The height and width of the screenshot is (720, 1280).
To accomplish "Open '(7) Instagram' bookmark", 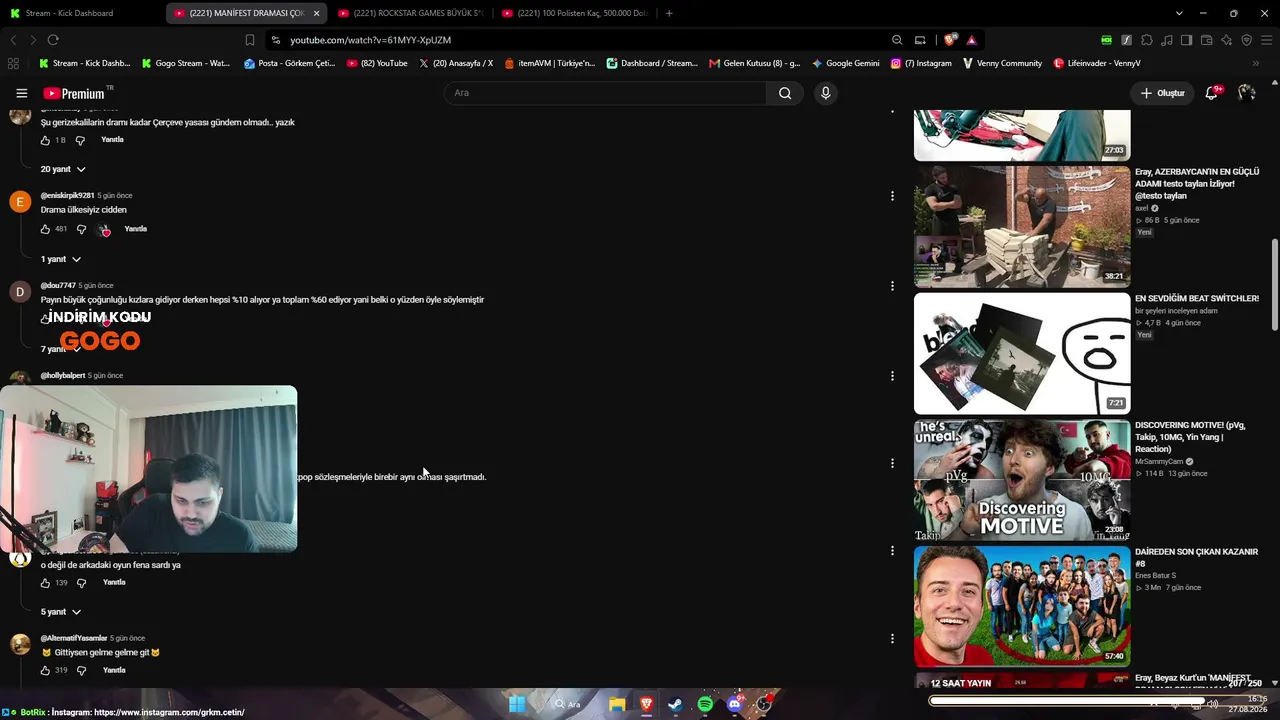I will coord(920,63).
